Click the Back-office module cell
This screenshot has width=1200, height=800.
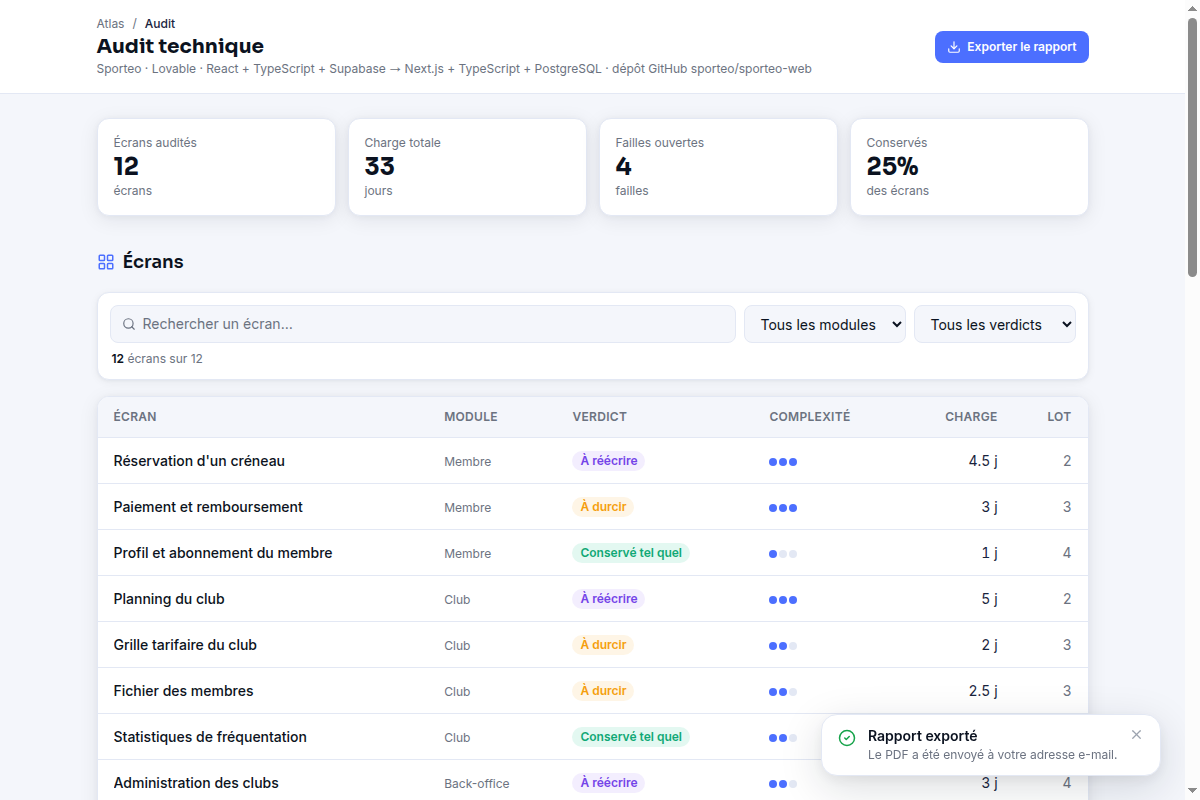[477, 784]
